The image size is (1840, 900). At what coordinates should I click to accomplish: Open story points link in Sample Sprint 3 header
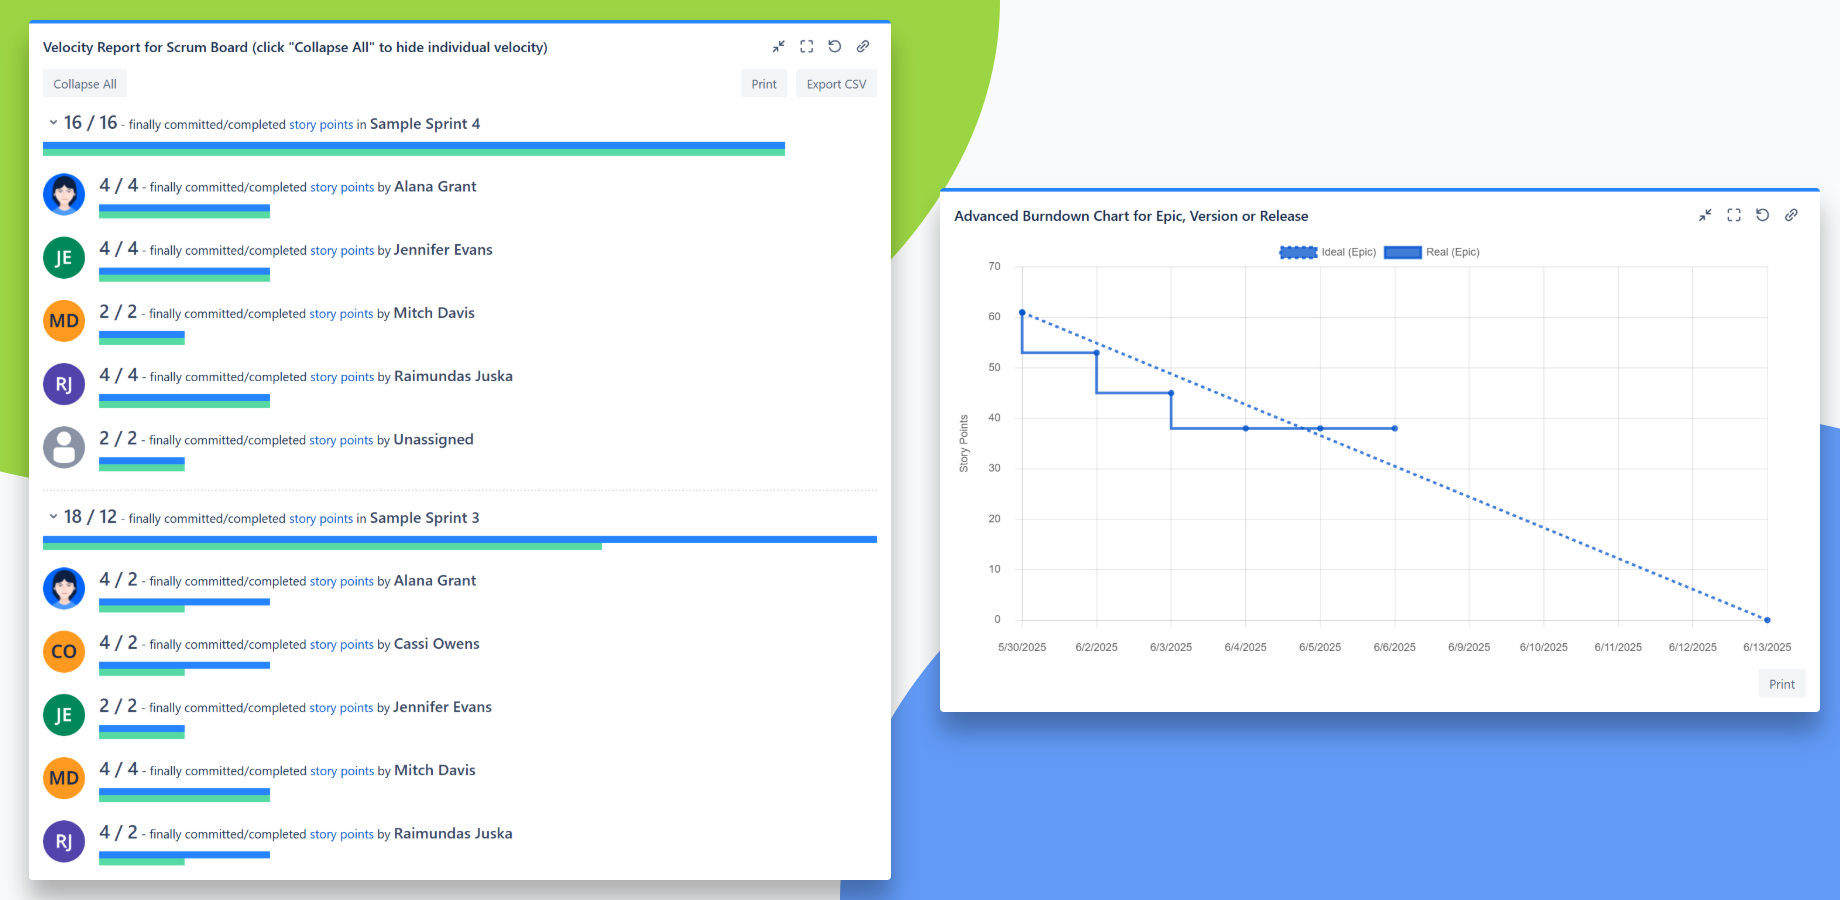tap(321, 519)
